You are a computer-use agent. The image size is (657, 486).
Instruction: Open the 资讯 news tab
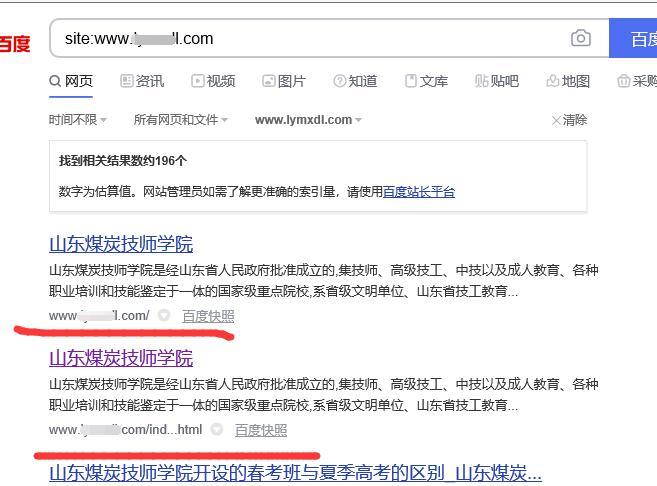pos(142,81)
